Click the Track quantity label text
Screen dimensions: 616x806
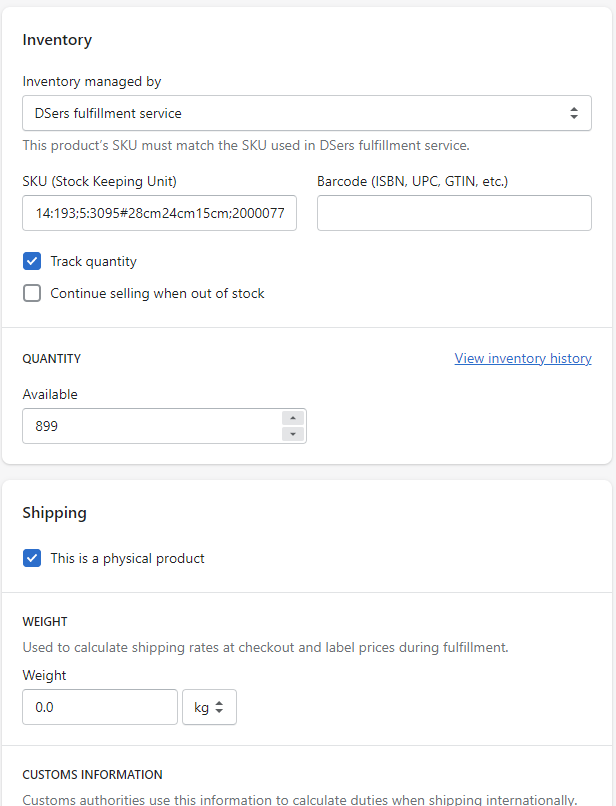[x=94, y=262]
